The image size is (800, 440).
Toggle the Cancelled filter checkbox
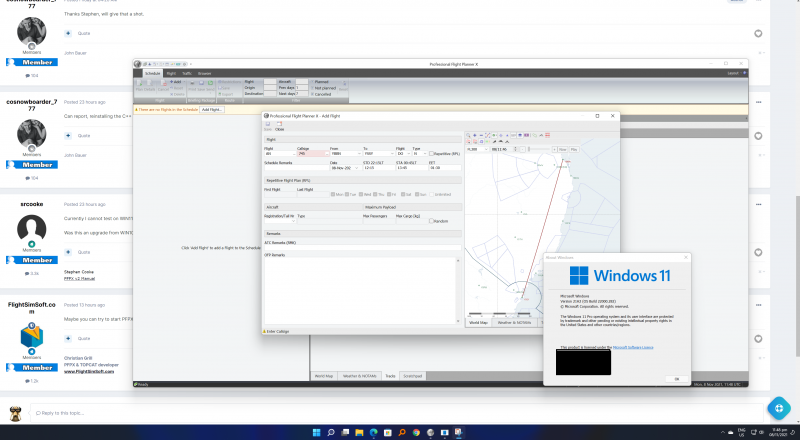coord(312,94)
